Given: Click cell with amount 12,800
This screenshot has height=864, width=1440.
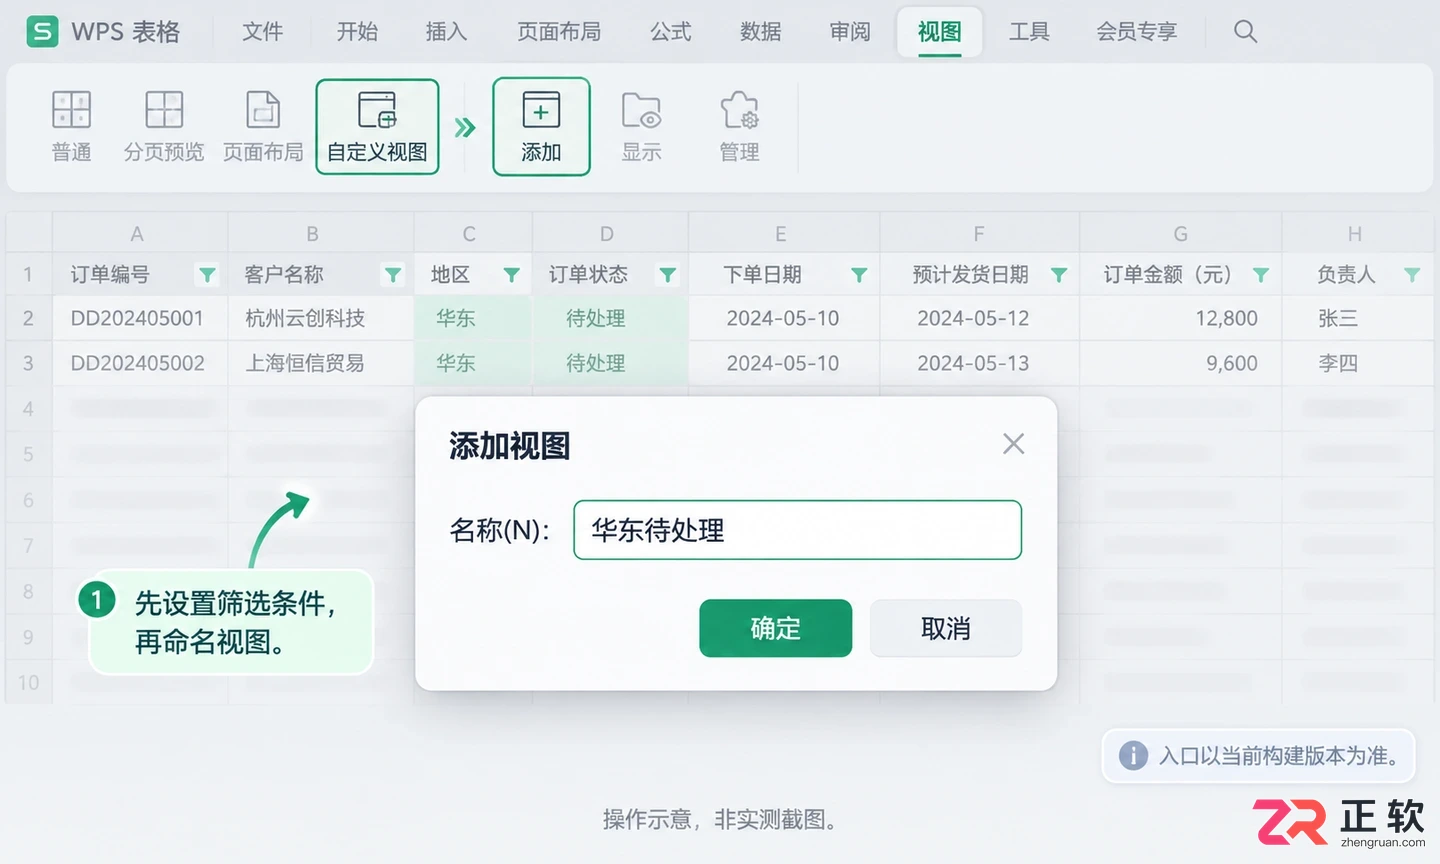Looking at the screenshot, I should pos(1181,318).
